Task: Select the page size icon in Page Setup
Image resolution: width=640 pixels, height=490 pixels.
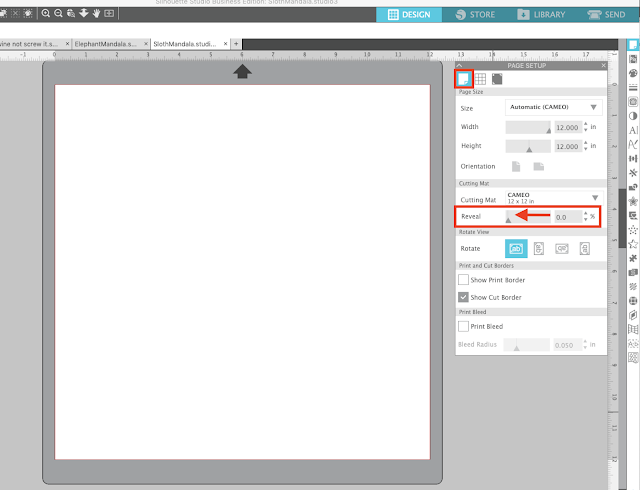Action: coord(464,79)
